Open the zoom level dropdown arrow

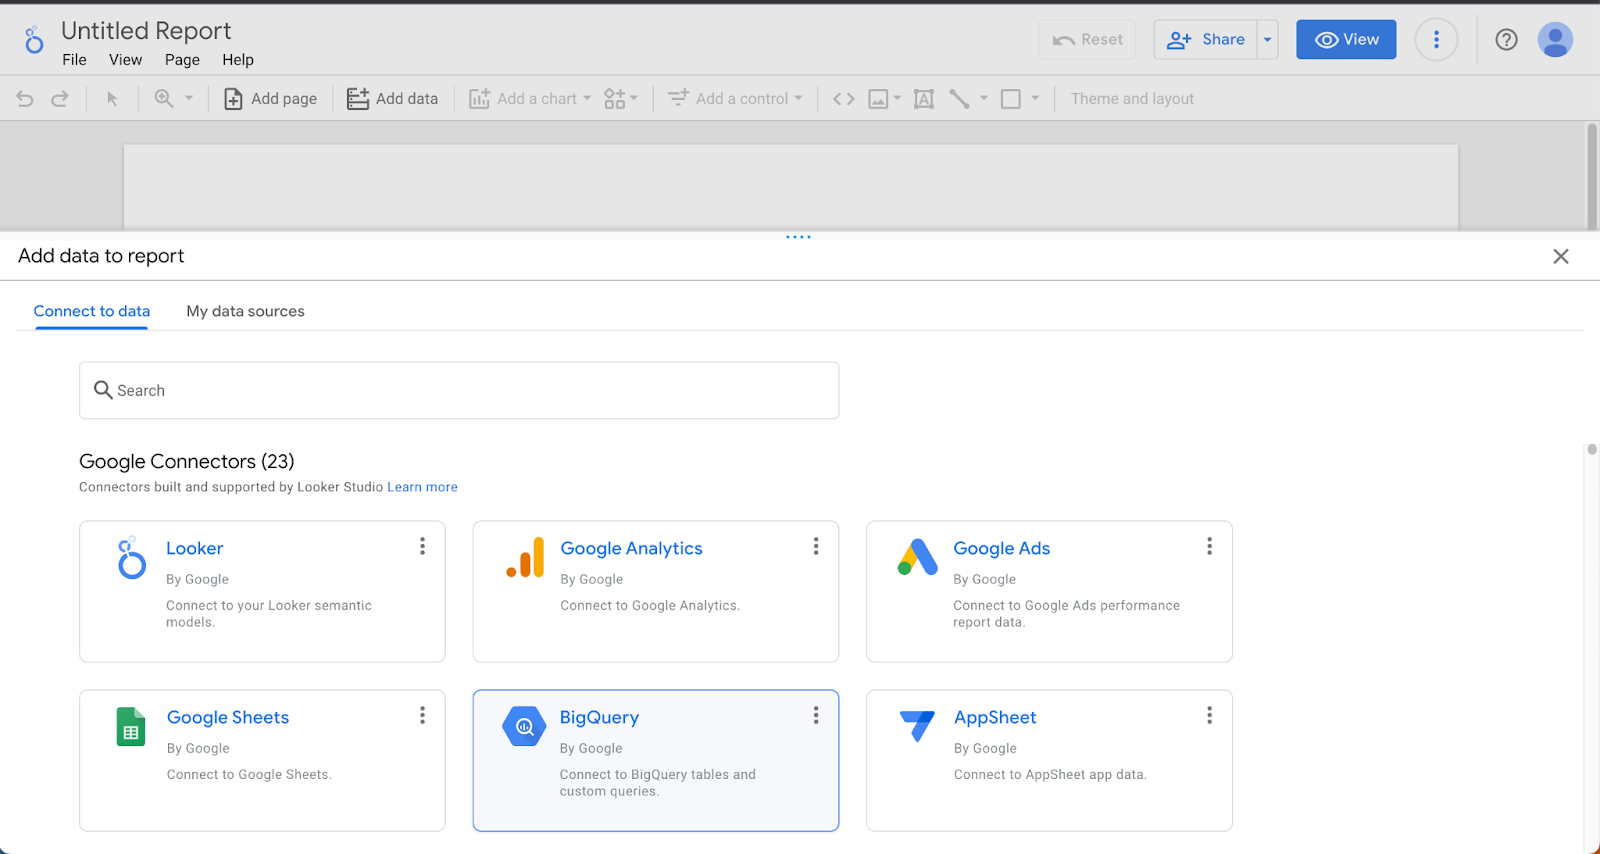[188, 98]
